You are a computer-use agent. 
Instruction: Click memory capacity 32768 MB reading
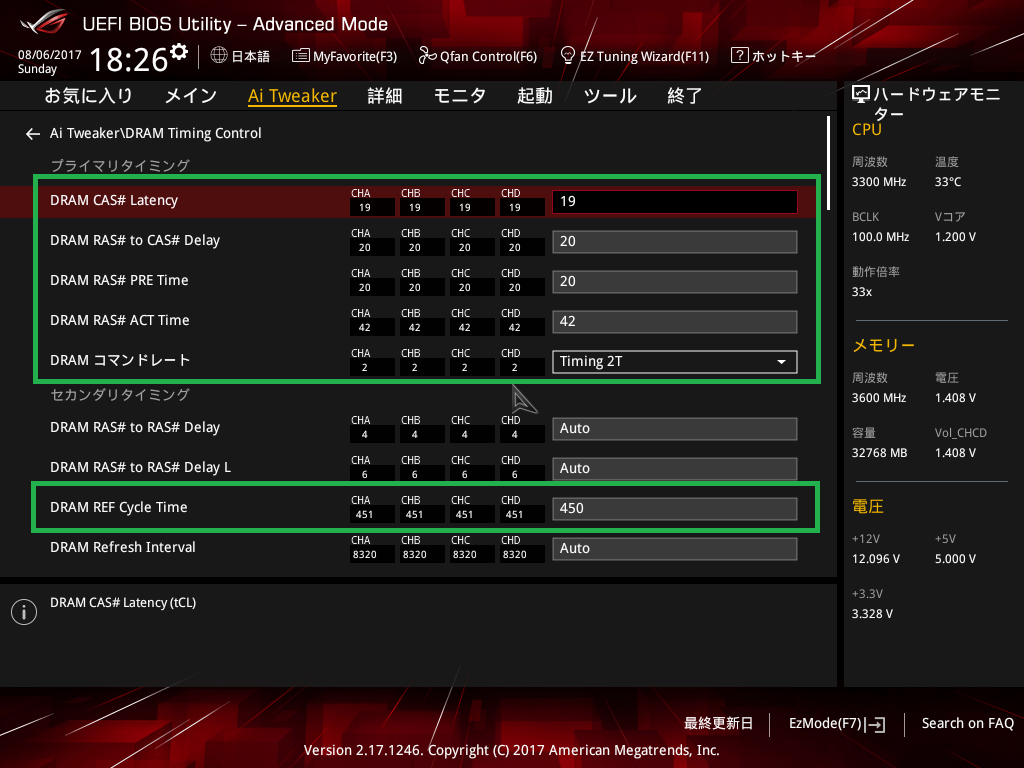coord(879,453)
